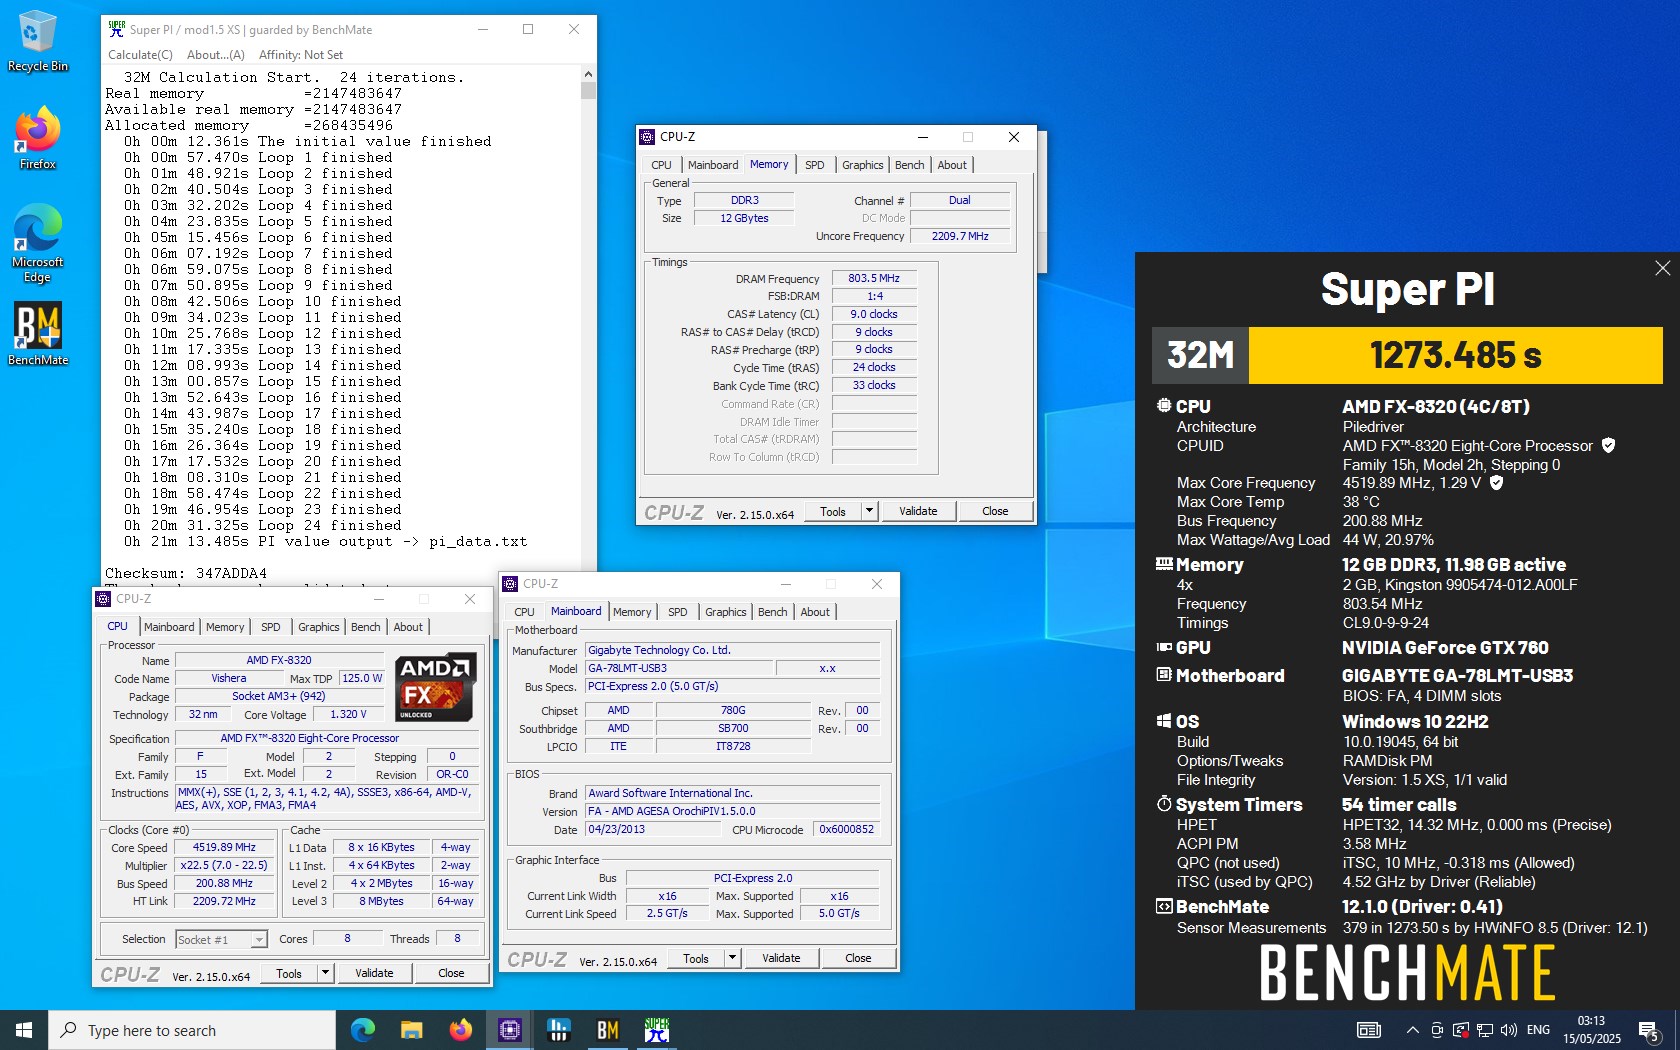
Task: Click Tools button in CPU-Z processor window
Action: click(289, 973)
